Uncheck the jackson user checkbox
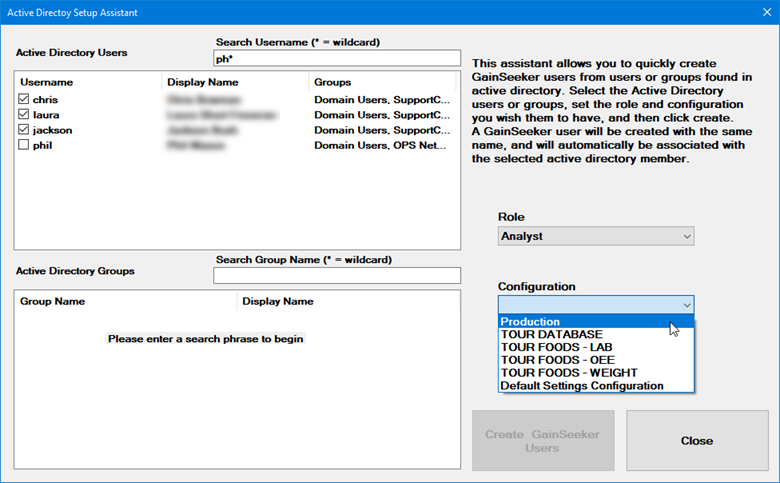The image size is (780, 483). [x=25, y=130]
